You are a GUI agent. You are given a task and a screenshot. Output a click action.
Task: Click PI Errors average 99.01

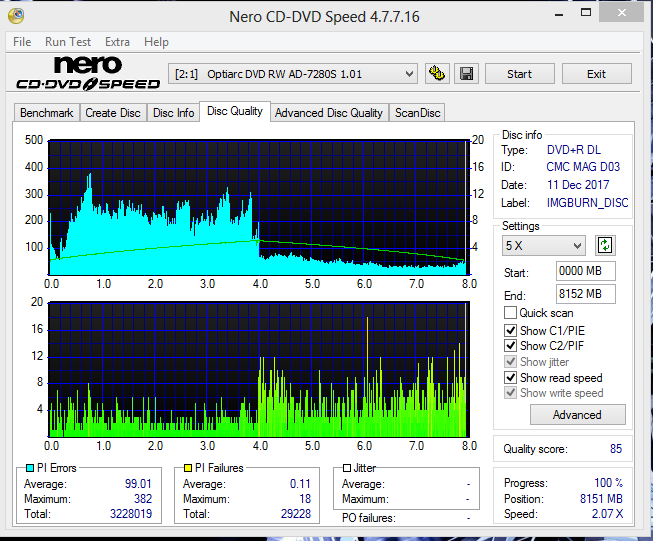[x=138, y=484]
